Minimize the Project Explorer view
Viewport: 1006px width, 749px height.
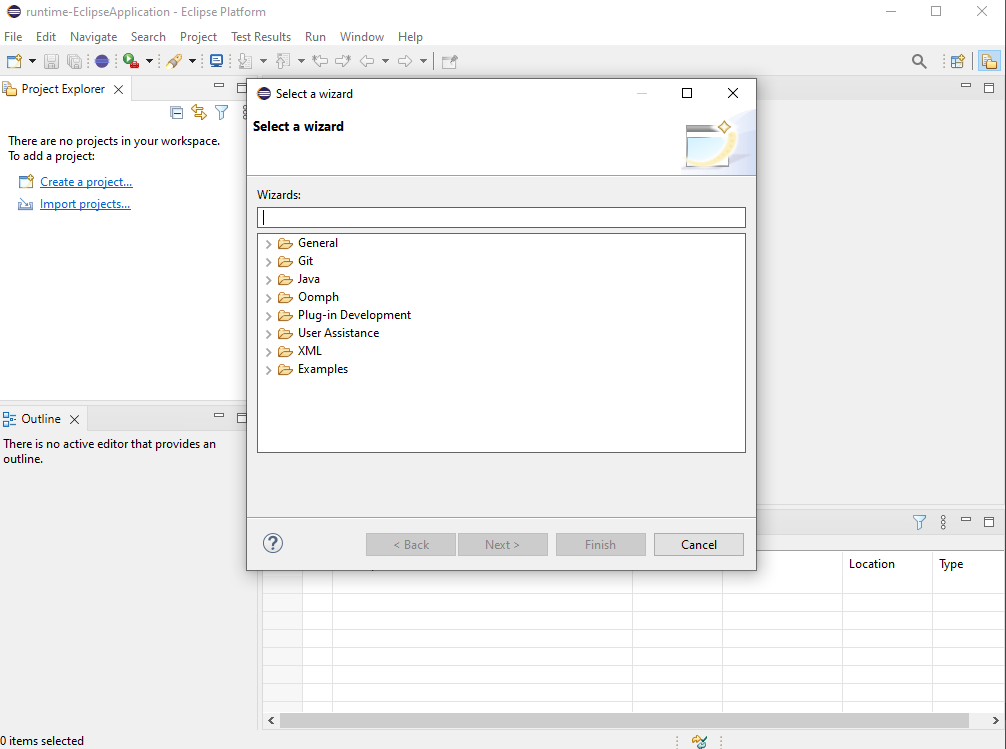point(219,85)
